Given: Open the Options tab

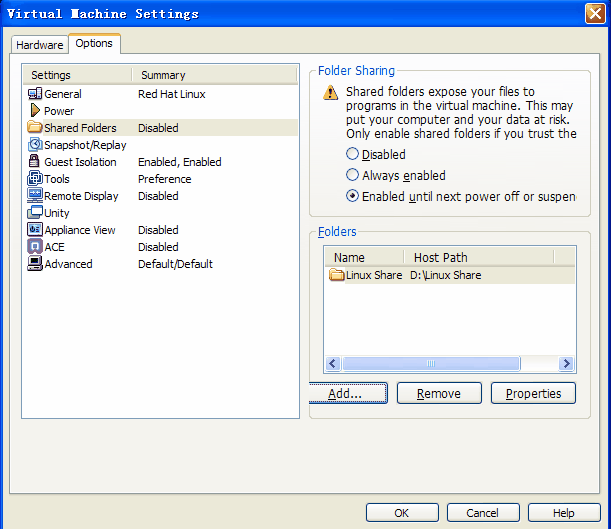Looking at the screenshot, I should (x=94, y=44).
